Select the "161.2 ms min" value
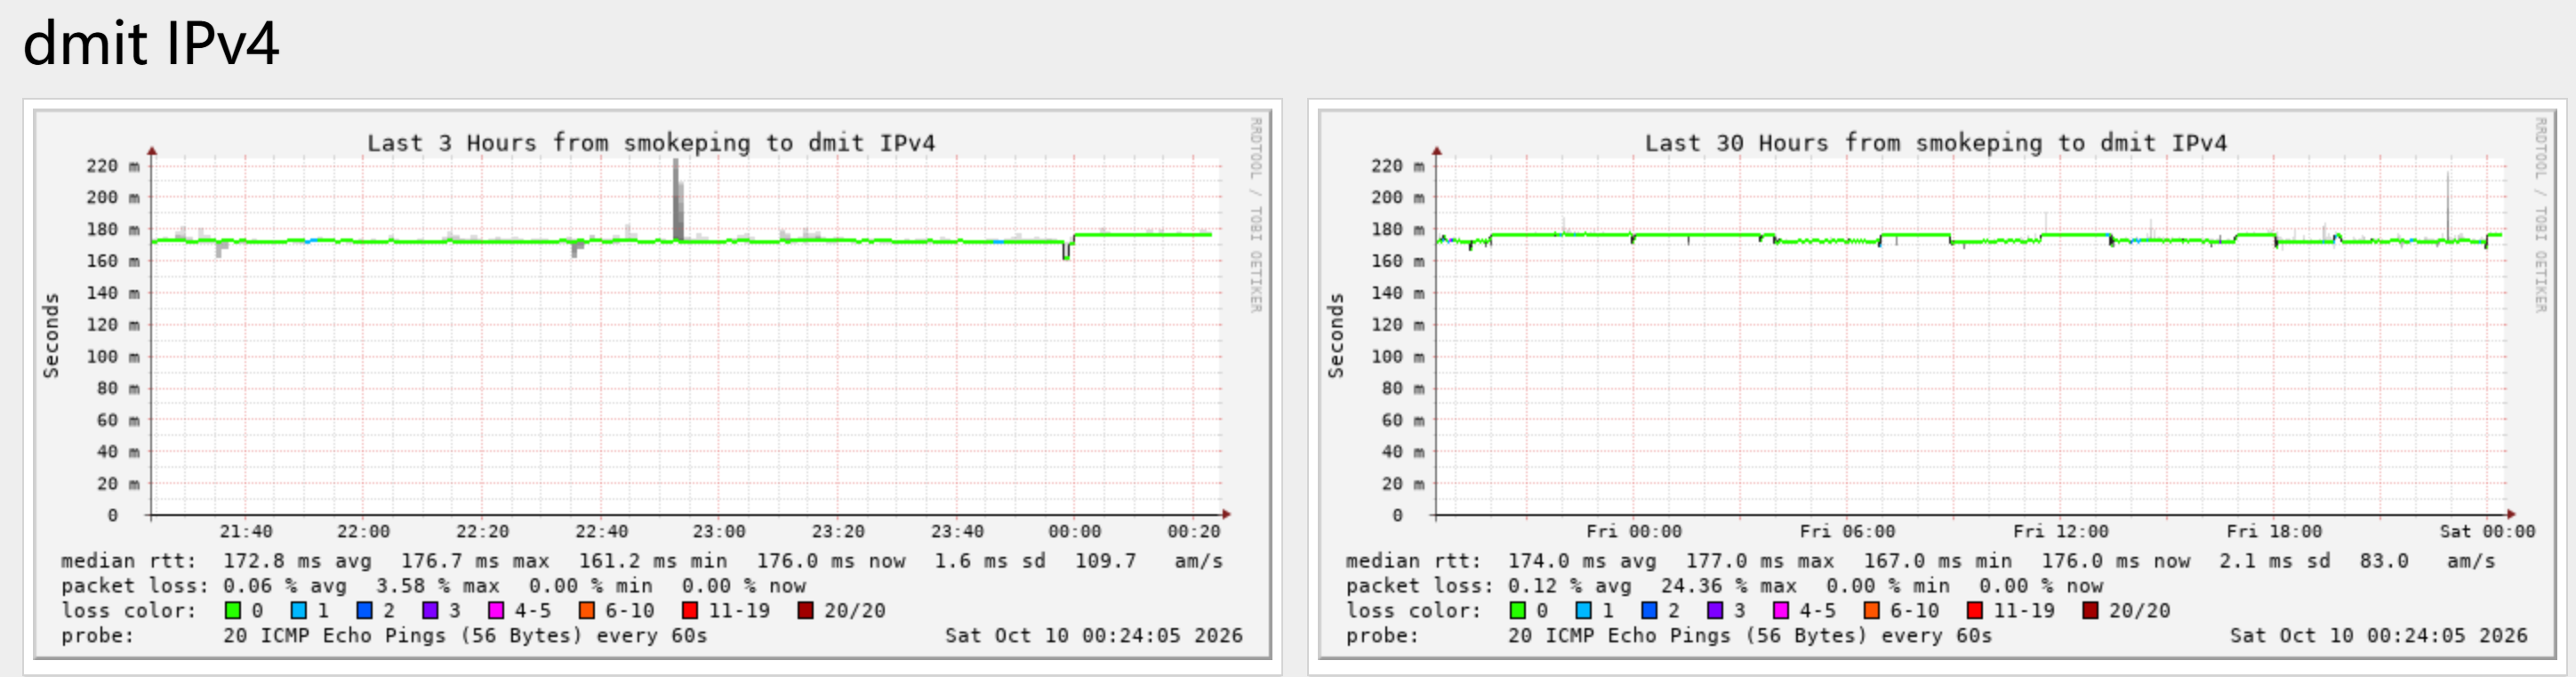 pos(653,561)
